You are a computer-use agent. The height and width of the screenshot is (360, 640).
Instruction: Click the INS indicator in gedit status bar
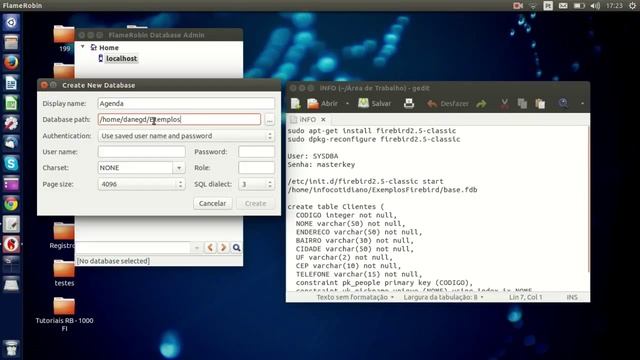pyautogui.click(x=572, y=297)
